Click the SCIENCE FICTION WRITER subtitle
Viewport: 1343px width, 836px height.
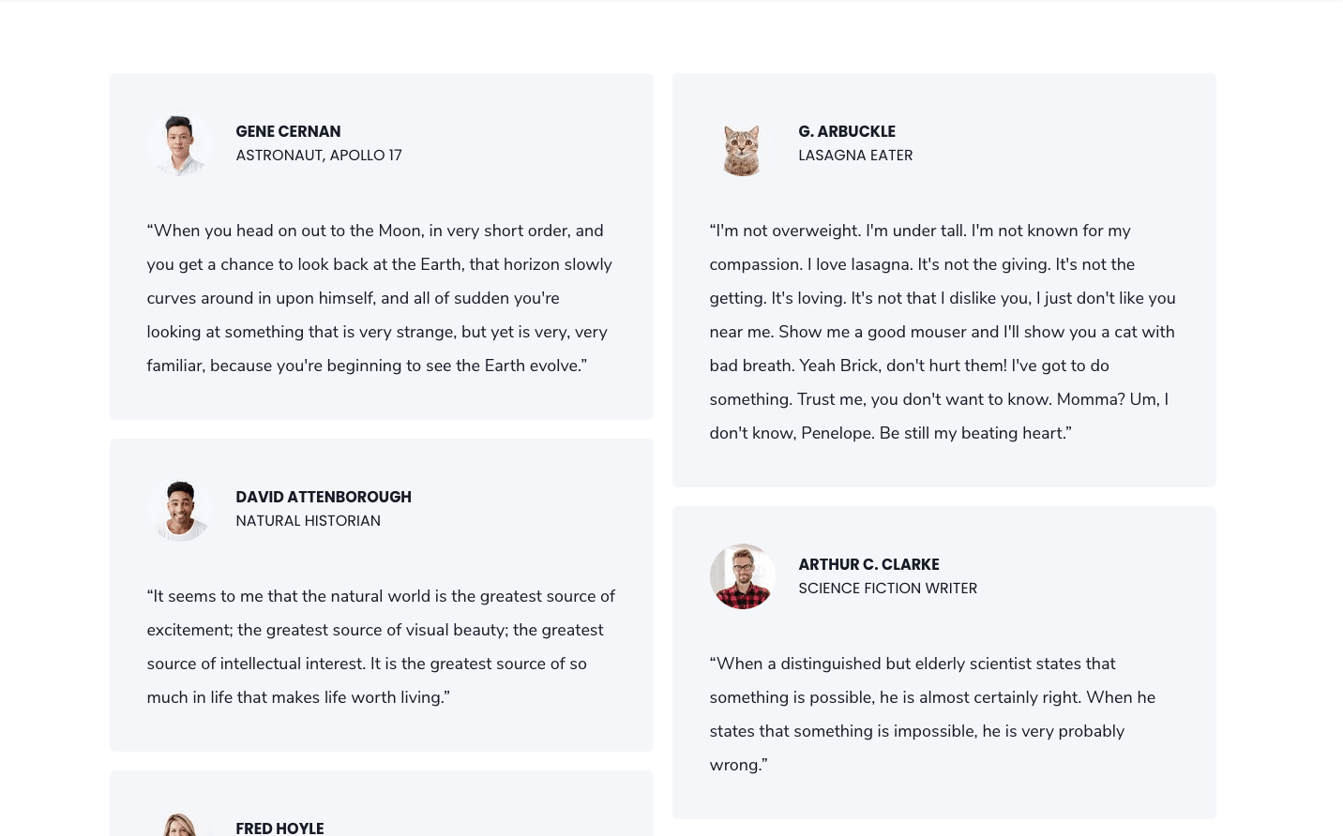(888, 589)
